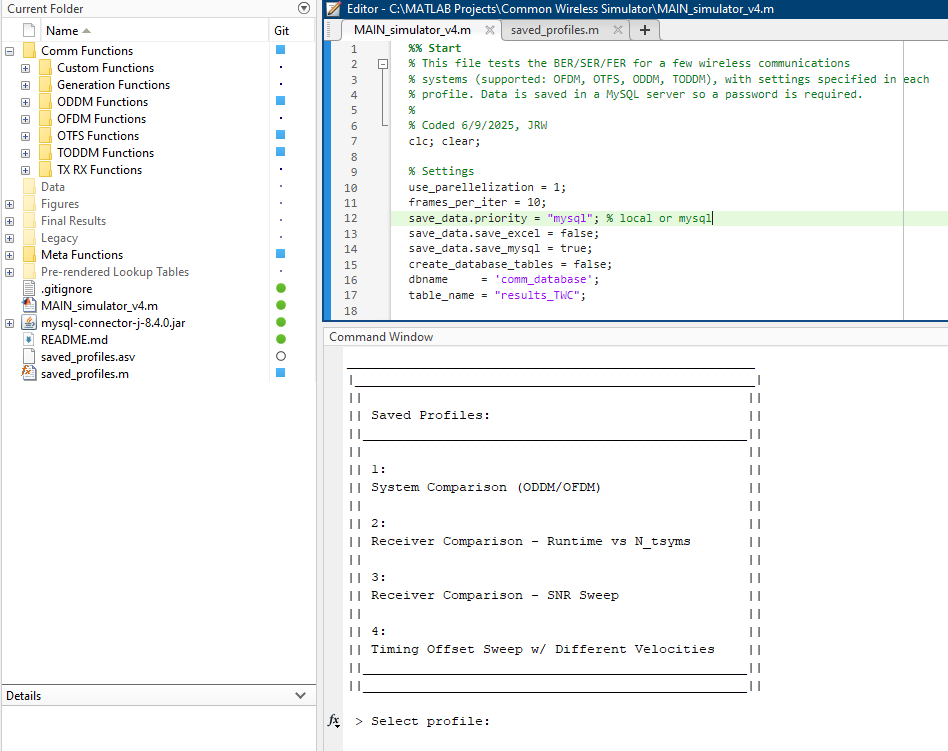Close the MAIN_simulator_v4.m tab

(490, 30)
